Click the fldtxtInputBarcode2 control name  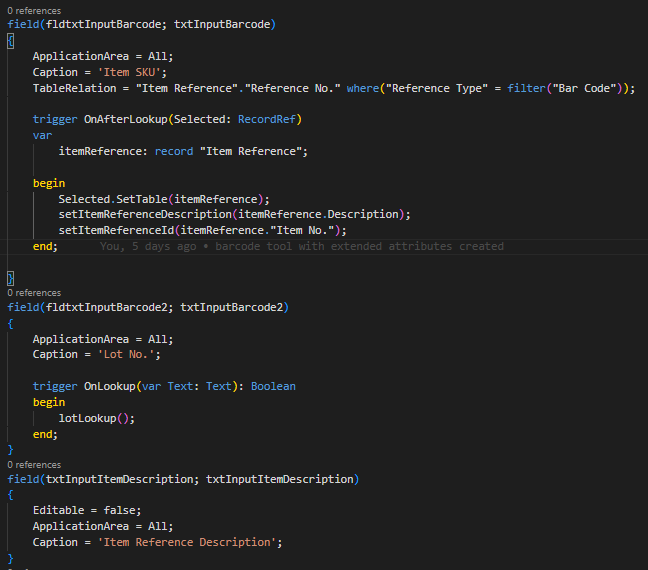[x=107, y=307]
